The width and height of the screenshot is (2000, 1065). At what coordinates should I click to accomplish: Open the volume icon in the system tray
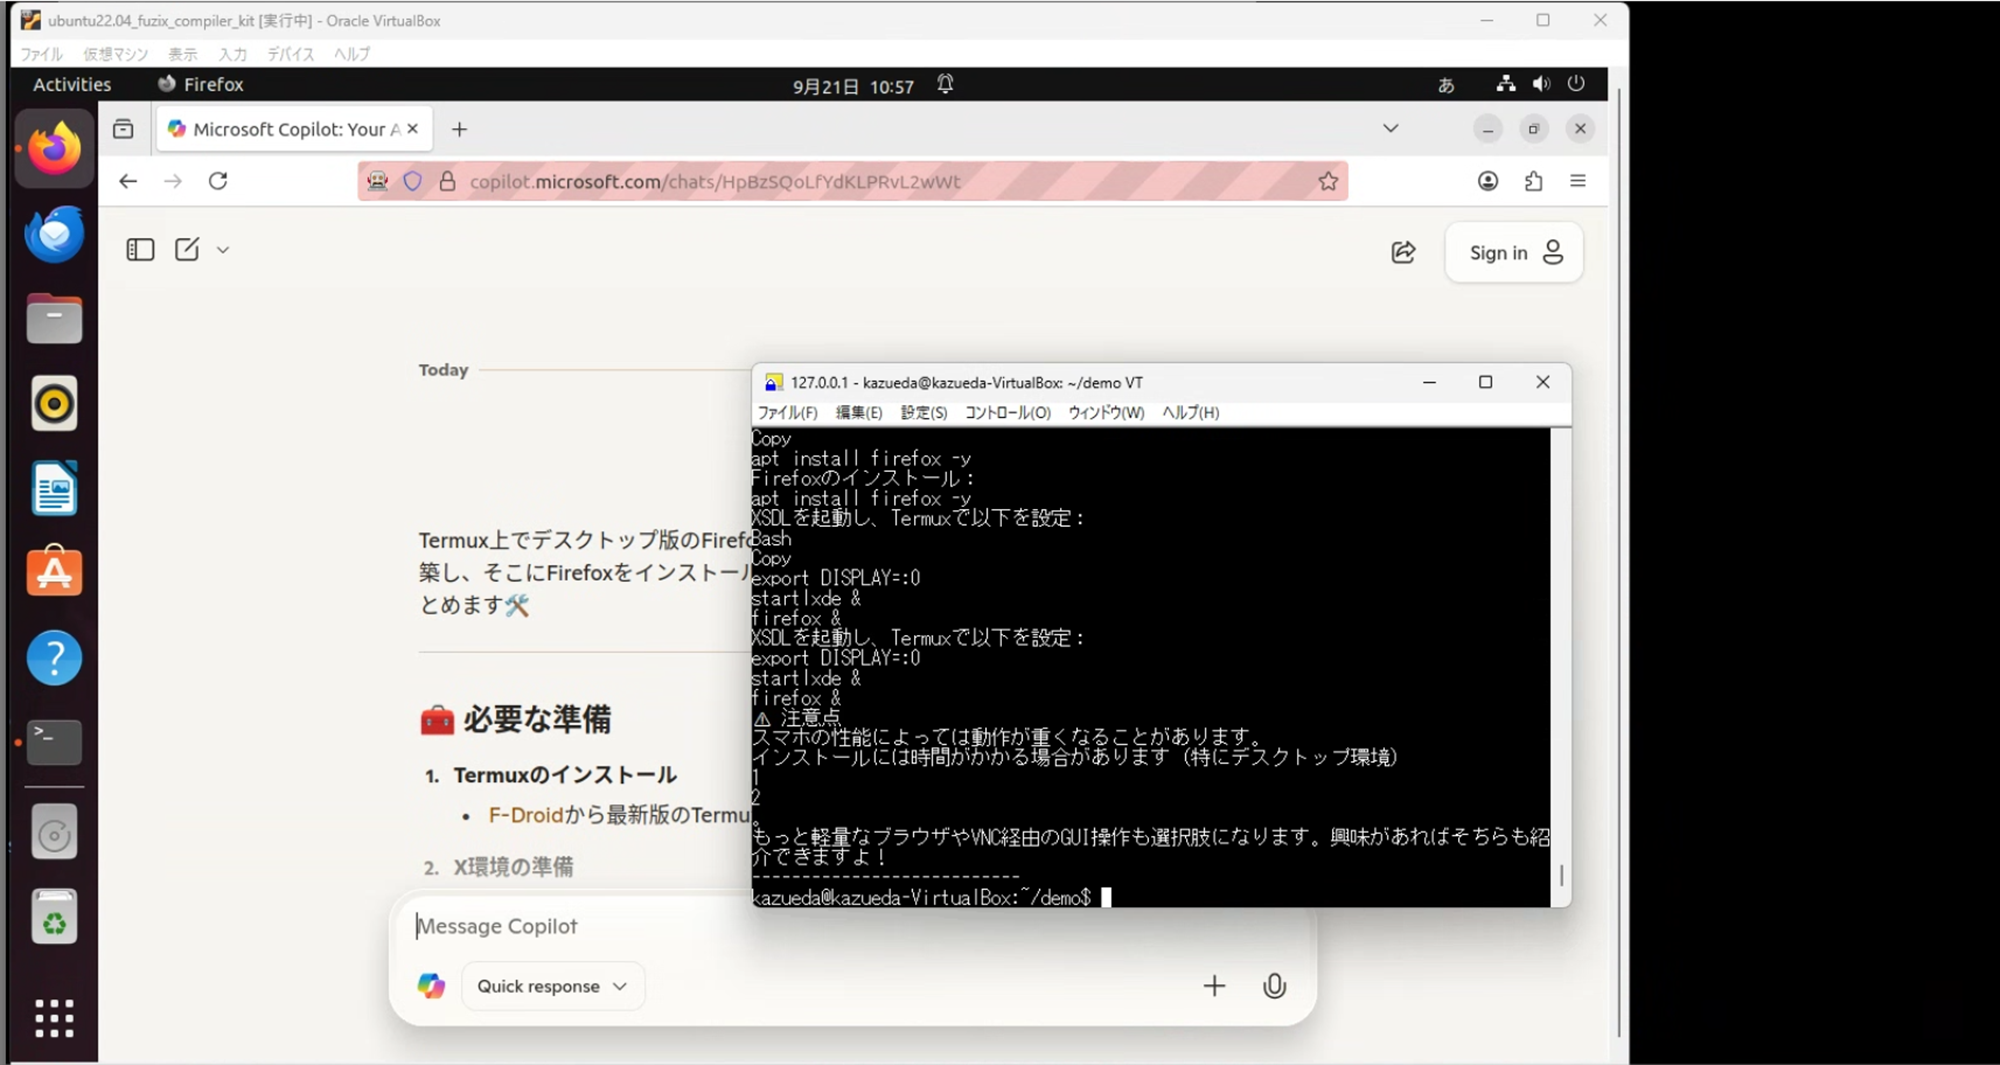point(1541,85)
